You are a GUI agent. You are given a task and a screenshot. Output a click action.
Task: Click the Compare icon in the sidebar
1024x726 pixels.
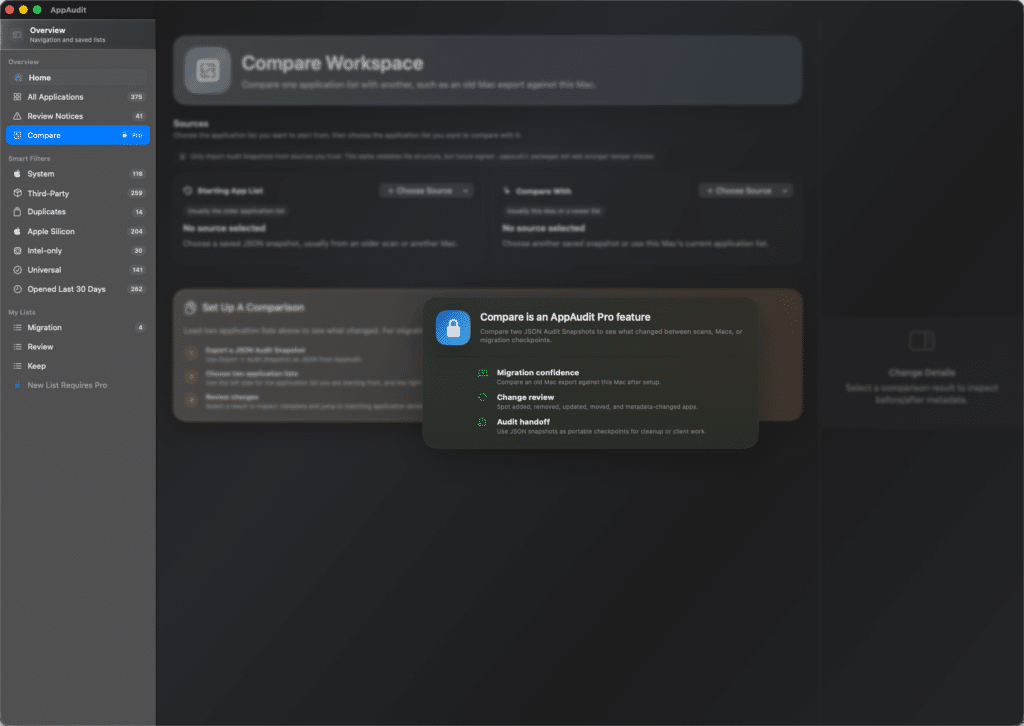18,135
